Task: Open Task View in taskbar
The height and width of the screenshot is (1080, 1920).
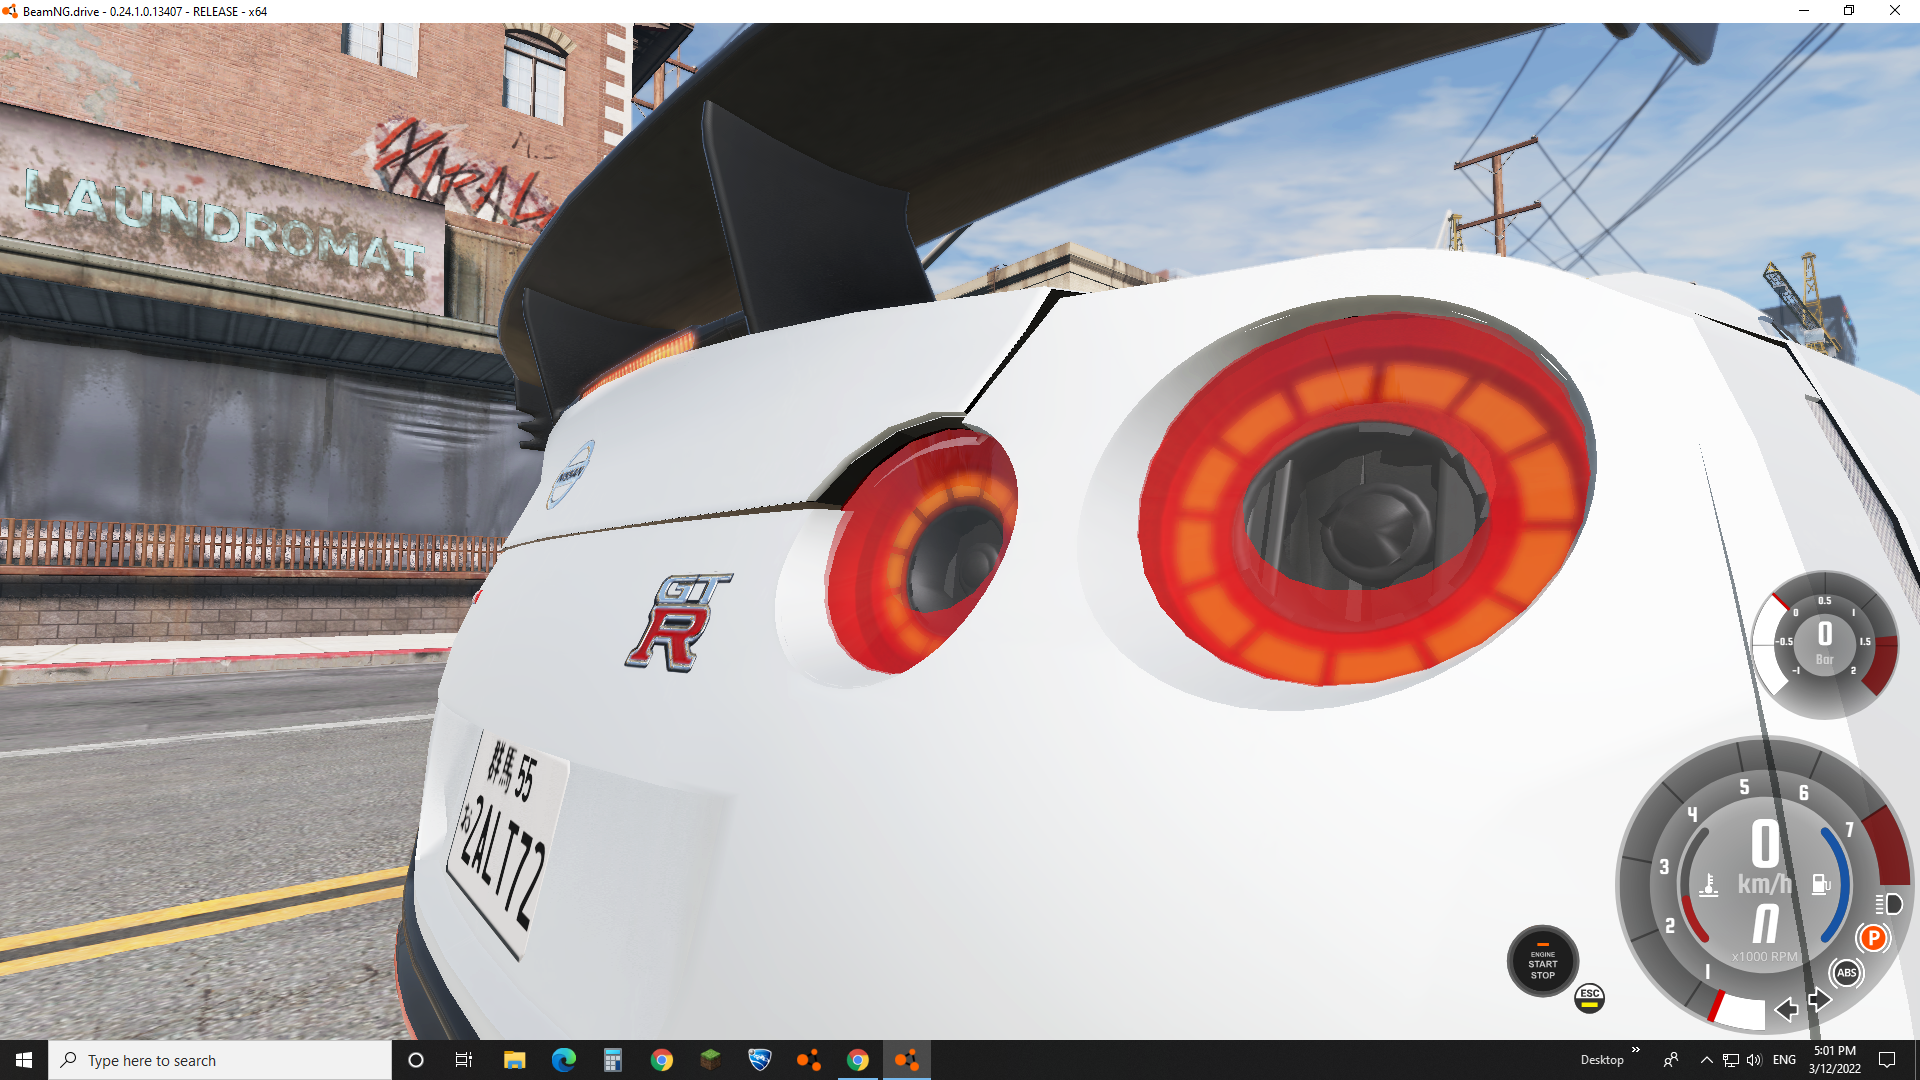Action: click(464, 1060)
